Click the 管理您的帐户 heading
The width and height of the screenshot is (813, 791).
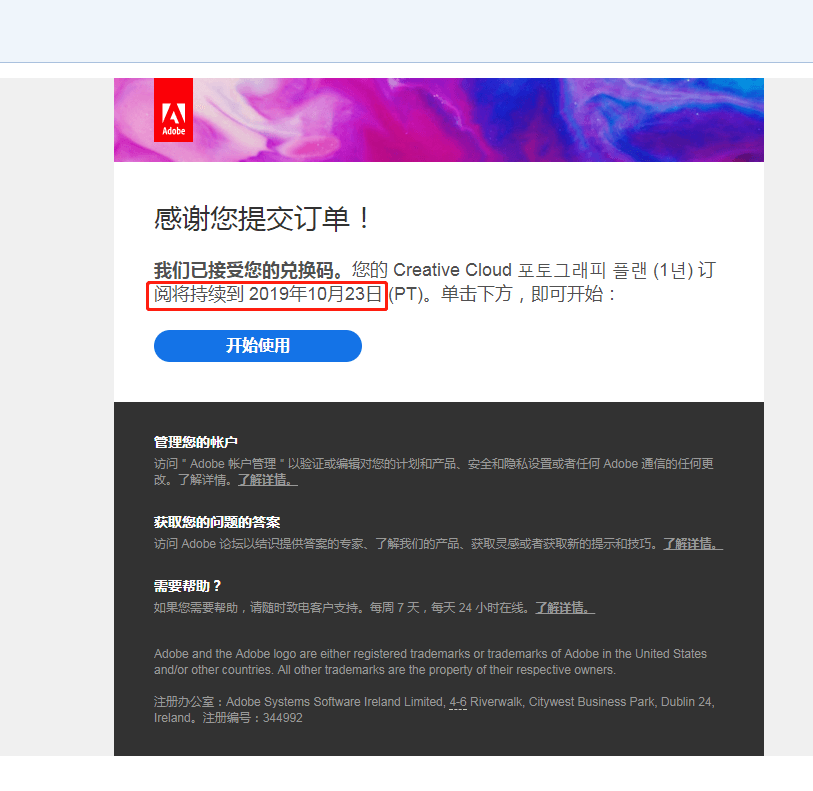195,442
